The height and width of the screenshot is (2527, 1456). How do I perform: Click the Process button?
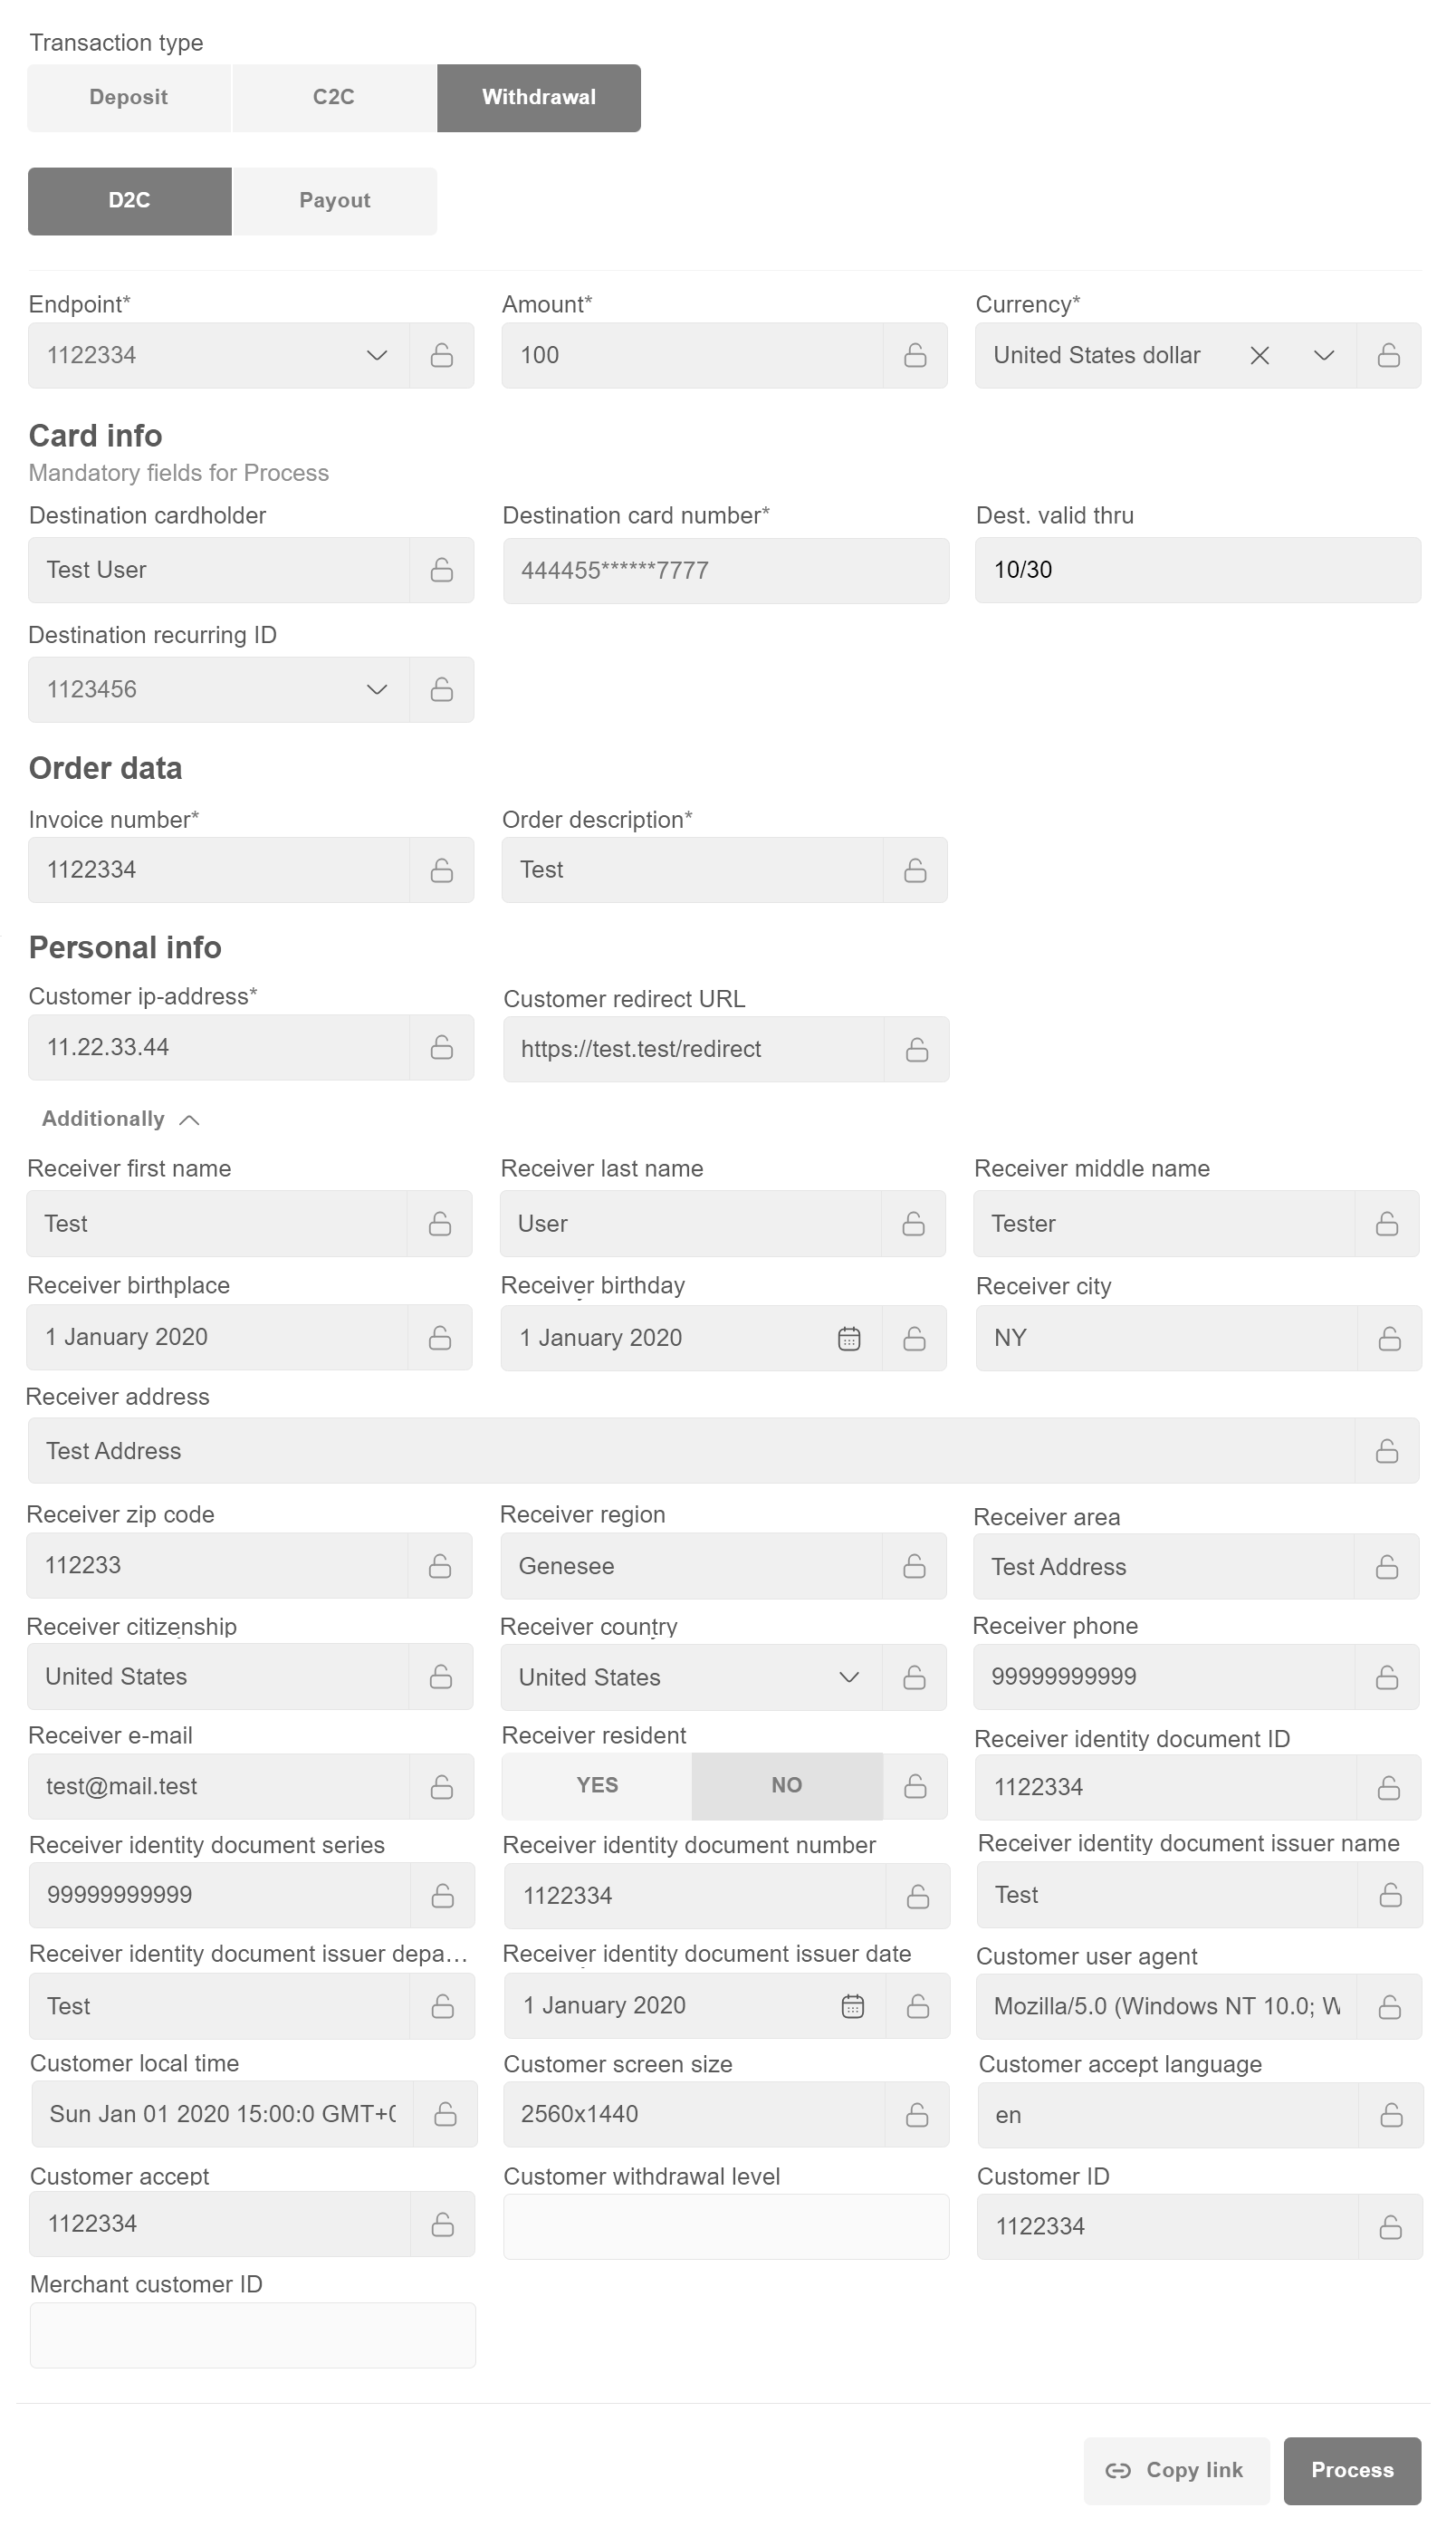1351,2470
